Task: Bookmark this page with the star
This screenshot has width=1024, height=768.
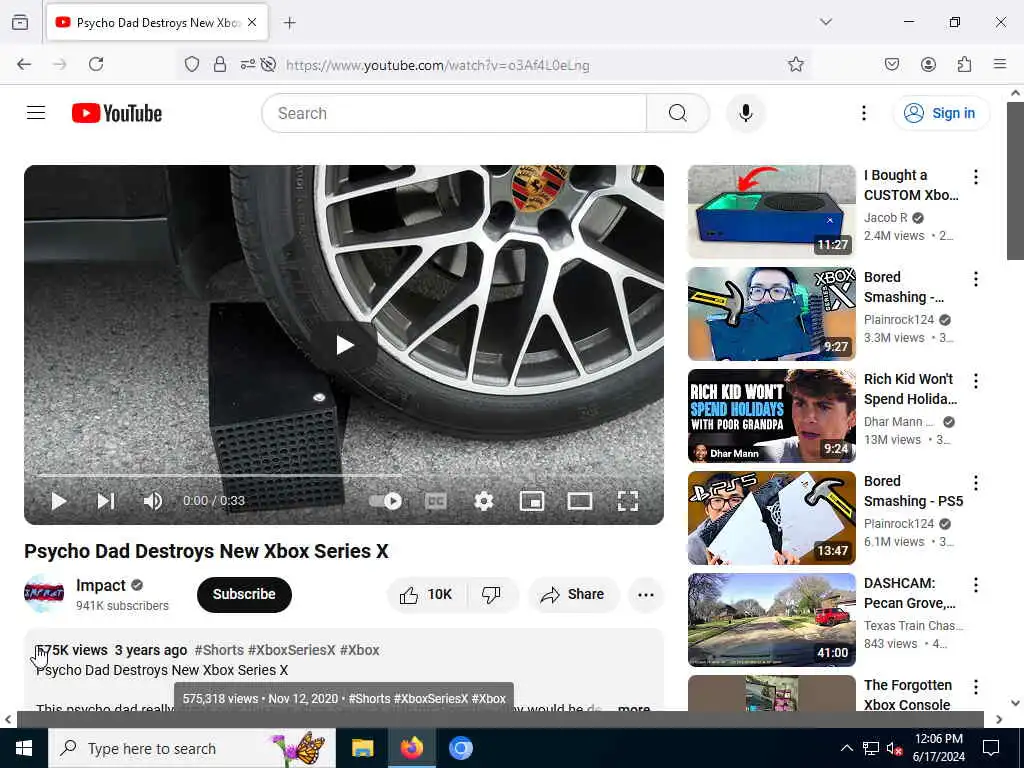Action: tap(795, 64)
